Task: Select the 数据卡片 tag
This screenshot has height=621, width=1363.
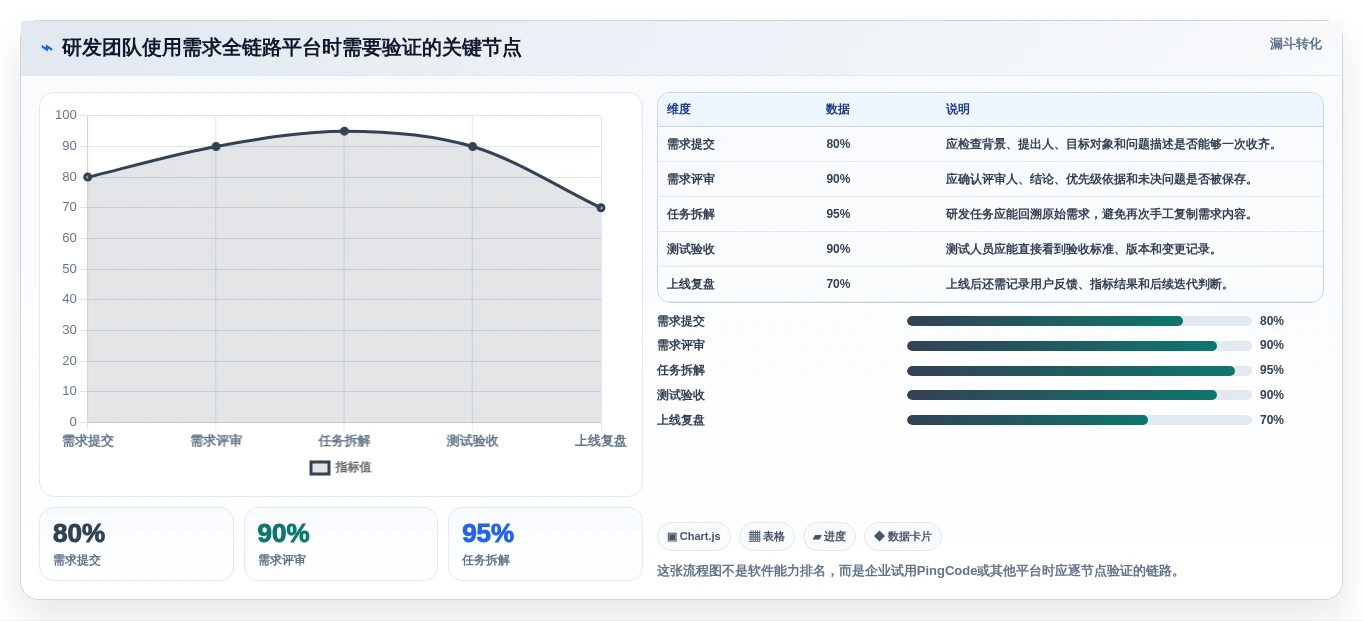Action: pyautogui.click(x=903, y=537)
